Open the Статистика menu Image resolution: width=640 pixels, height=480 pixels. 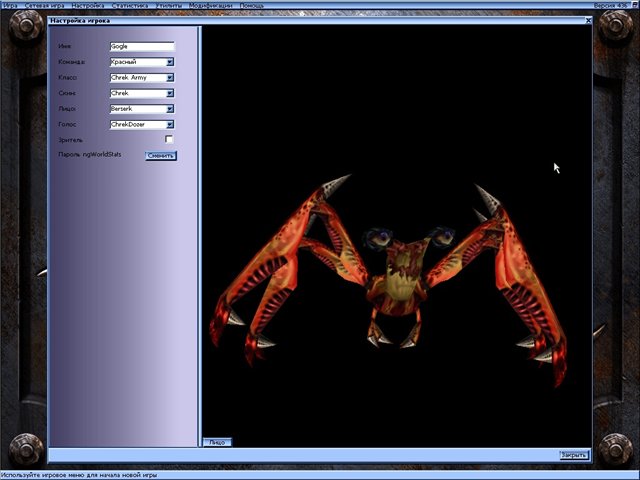pos(129,5)
